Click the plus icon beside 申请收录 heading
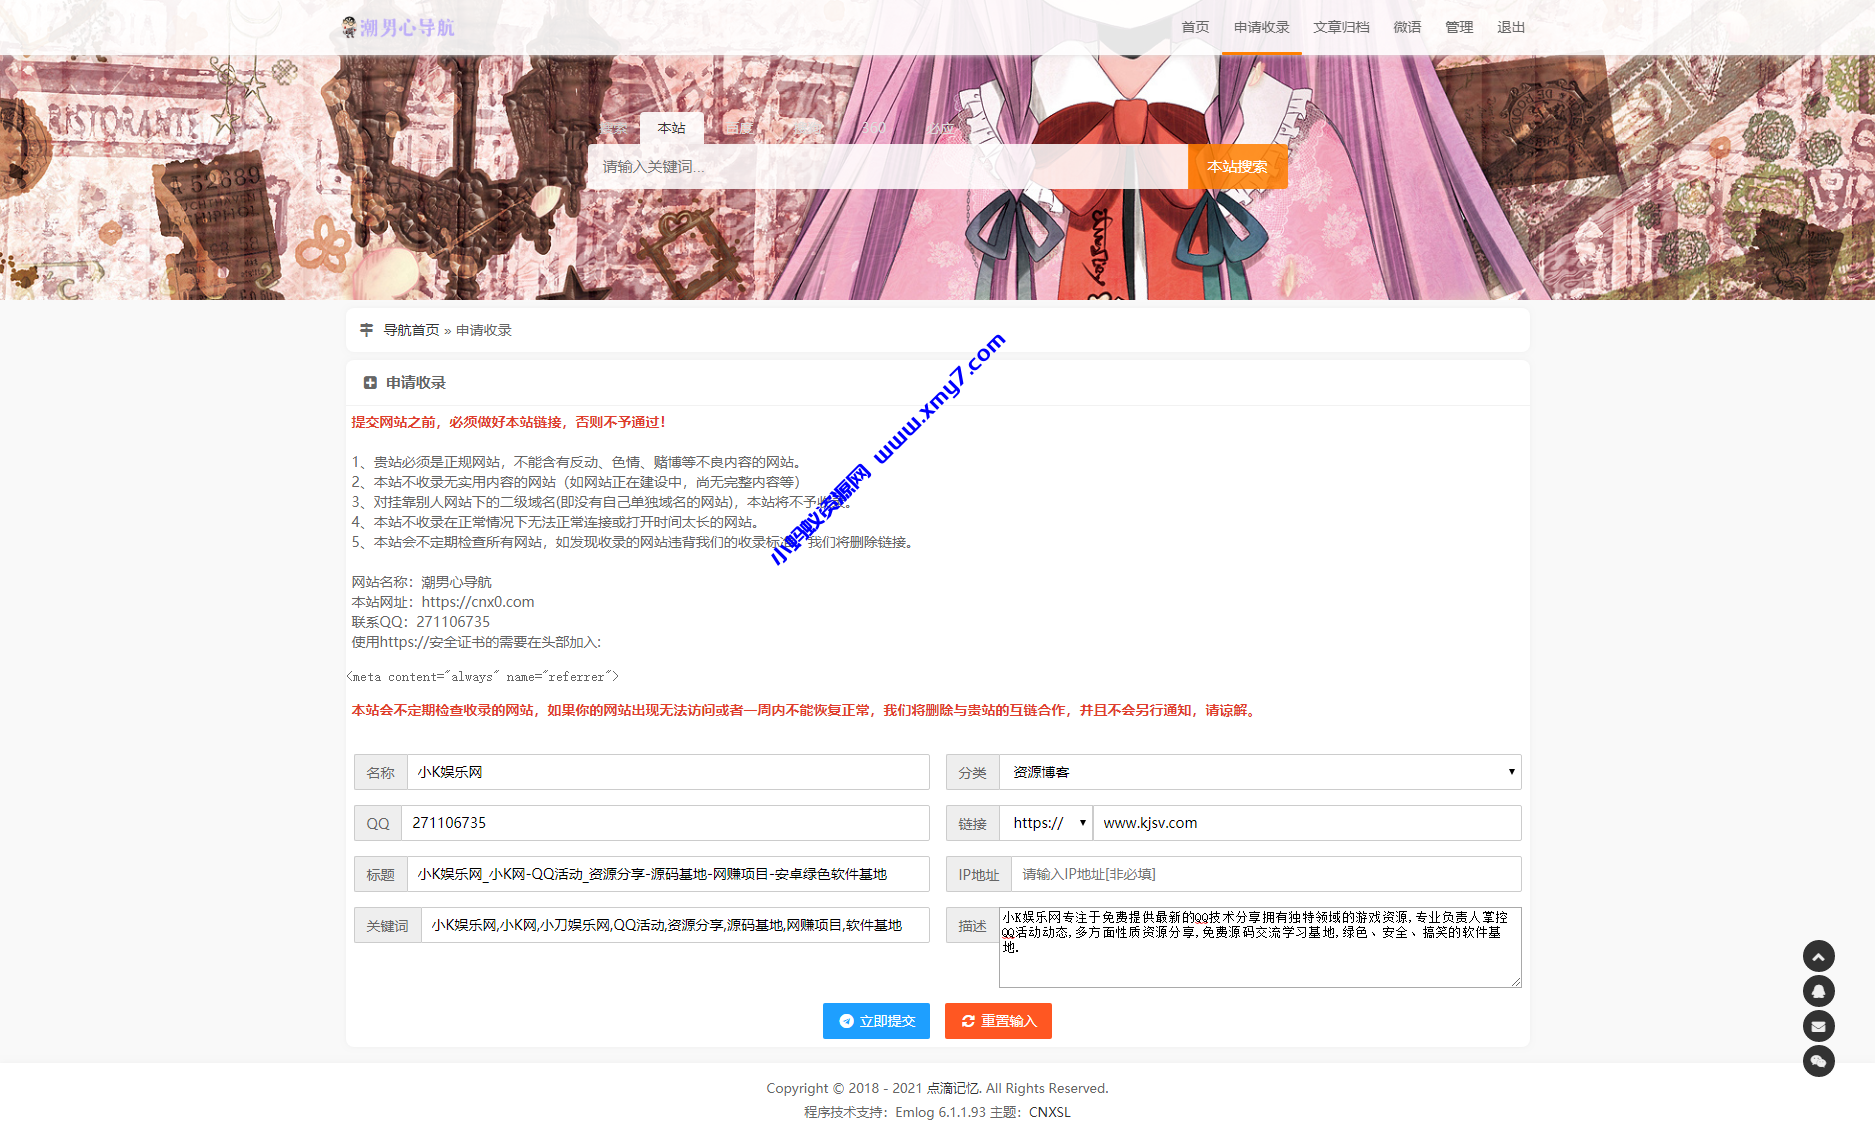Screen dimensions: 1875x1137 point(368,382)
